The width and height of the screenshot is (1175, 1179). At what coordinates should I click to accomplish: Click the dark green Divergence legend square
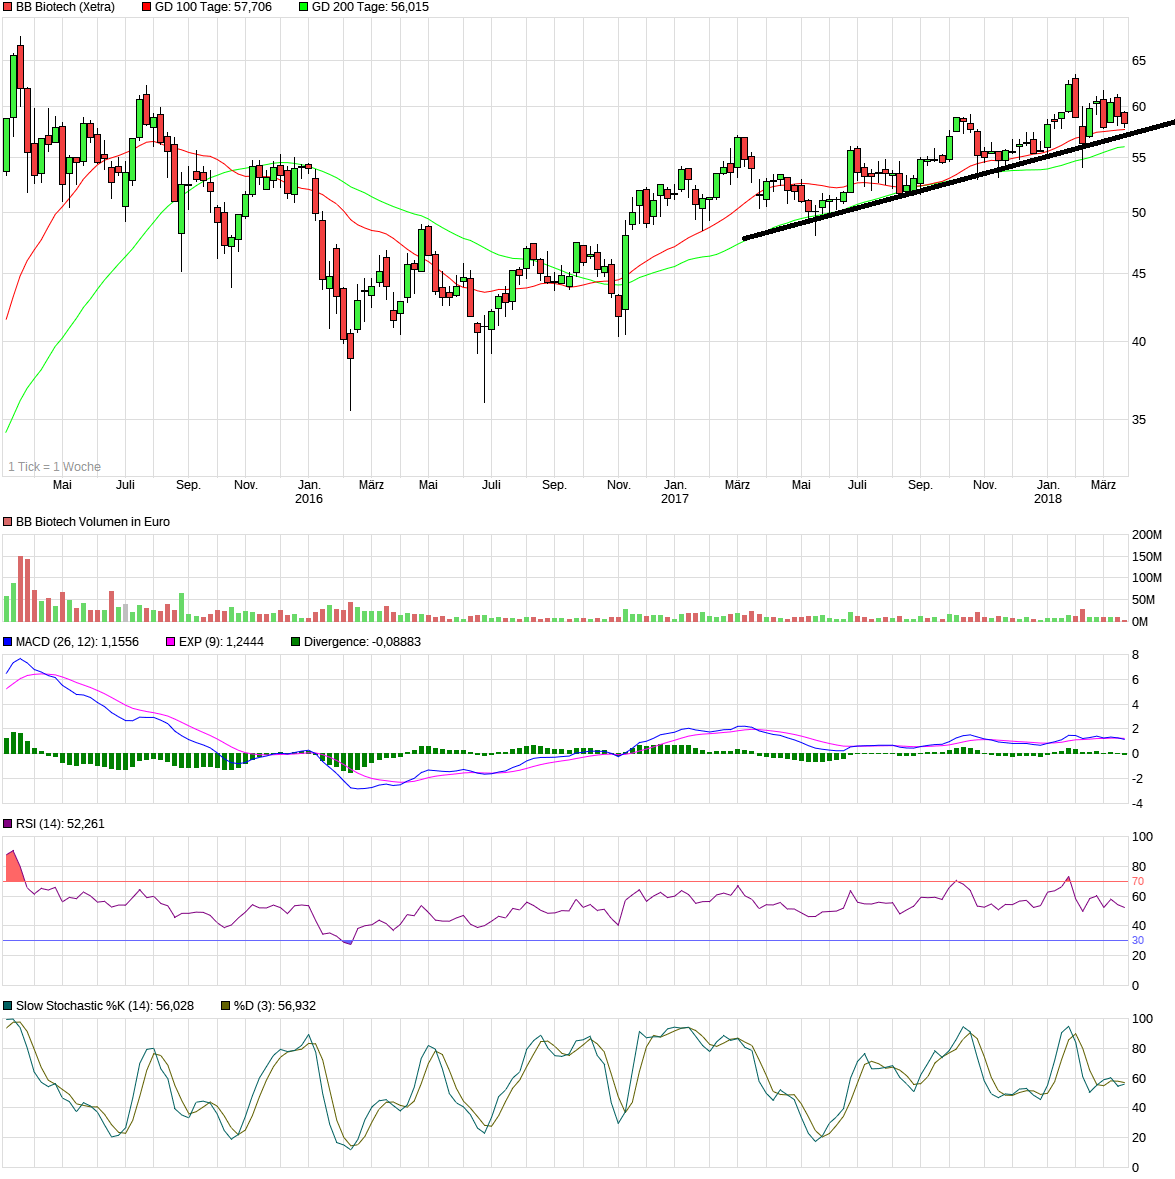click(295, 641)
